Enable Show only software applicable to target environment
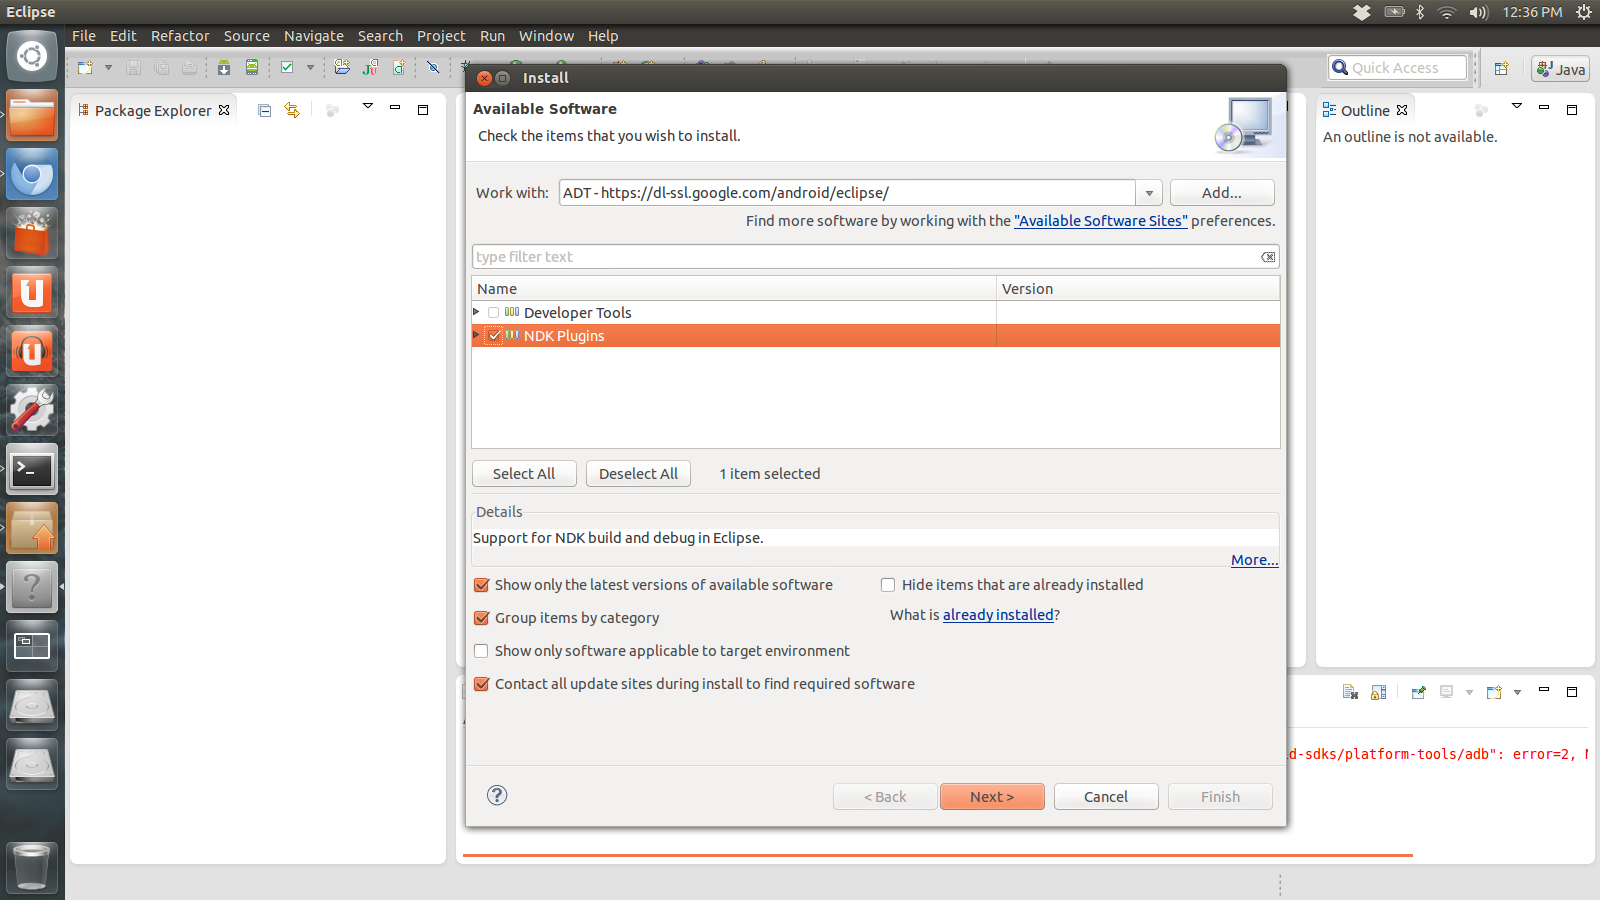1600x900 pixels. (x=481, y=651)
